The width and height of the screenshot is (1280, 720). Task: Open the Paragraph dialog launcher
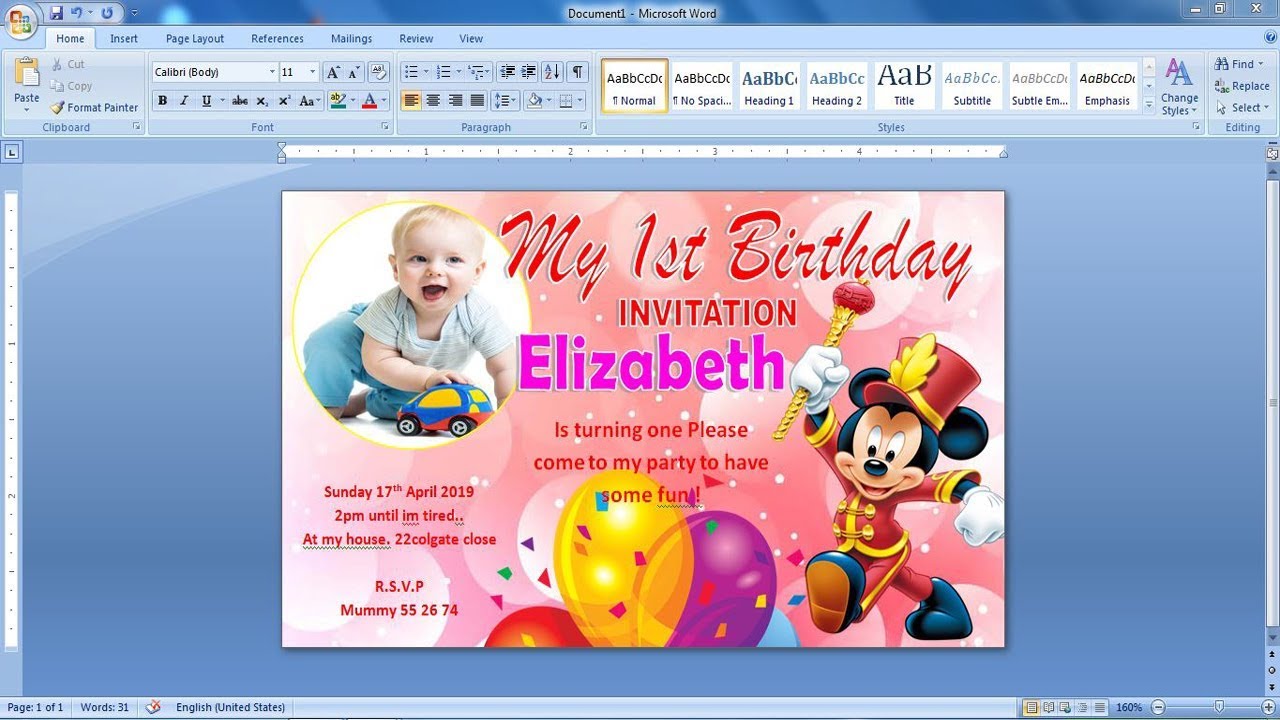[x=584, y=127]
